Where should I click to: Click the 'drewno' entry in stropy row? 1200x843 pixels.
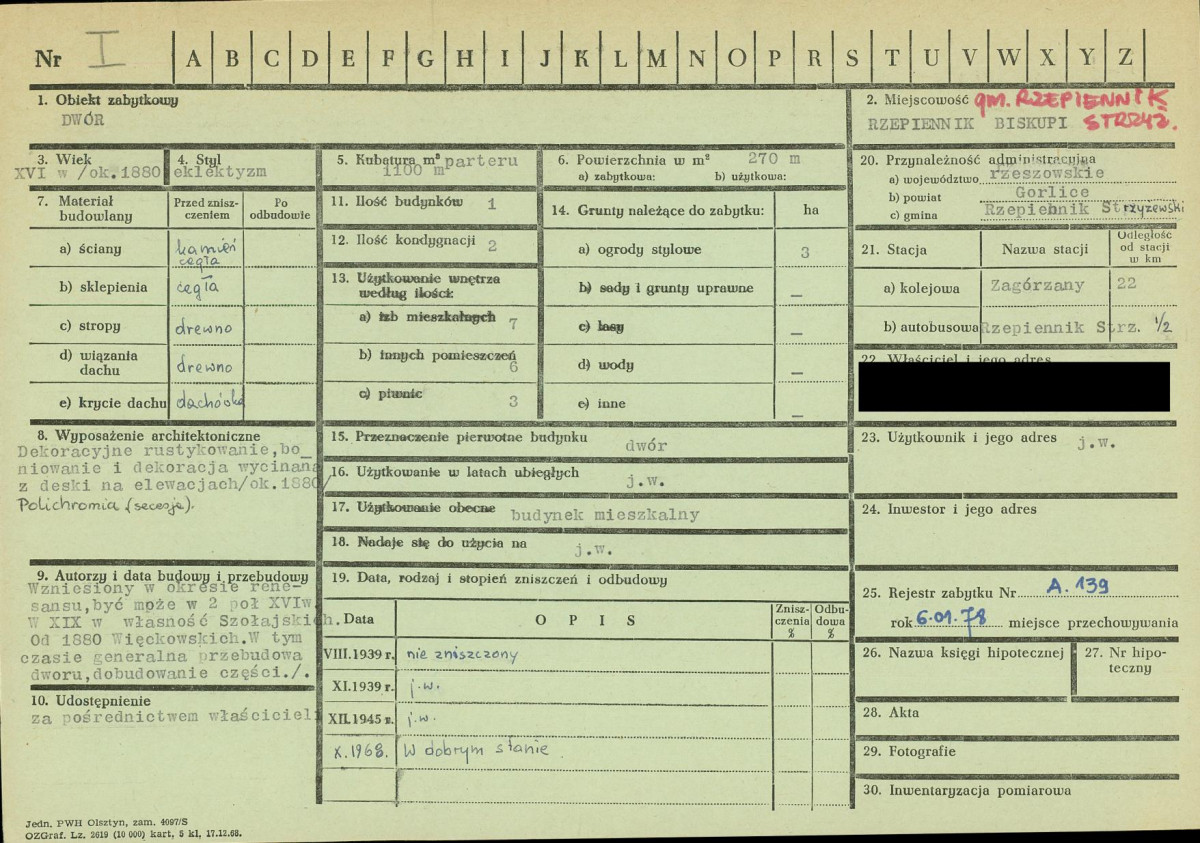click(203, 327)
